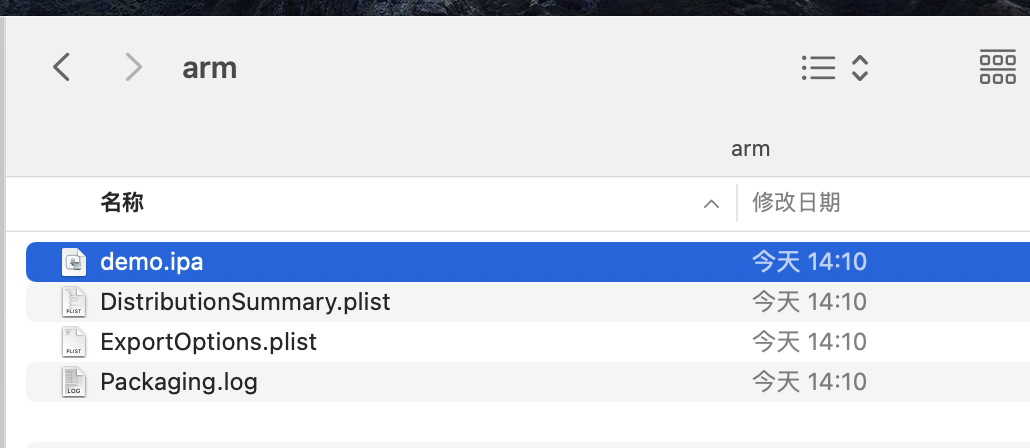Sort by the 名称 column header
The height and width of the screenshot is (448, 1030).
point(122,202)
